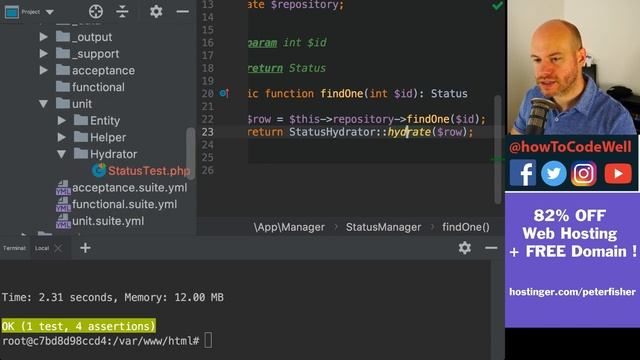The height and width of the screenshot is (360, 640).
Task: Click the @howToCodeWell handle
Action: 570,147
